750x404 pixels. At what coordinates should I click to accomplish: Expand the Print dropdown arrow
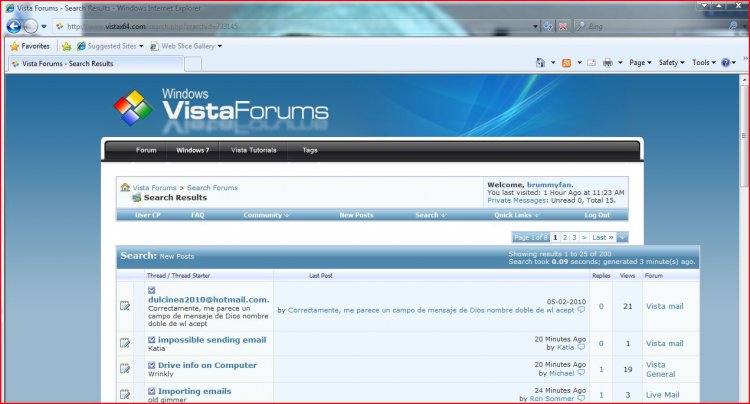click(620, 63)
